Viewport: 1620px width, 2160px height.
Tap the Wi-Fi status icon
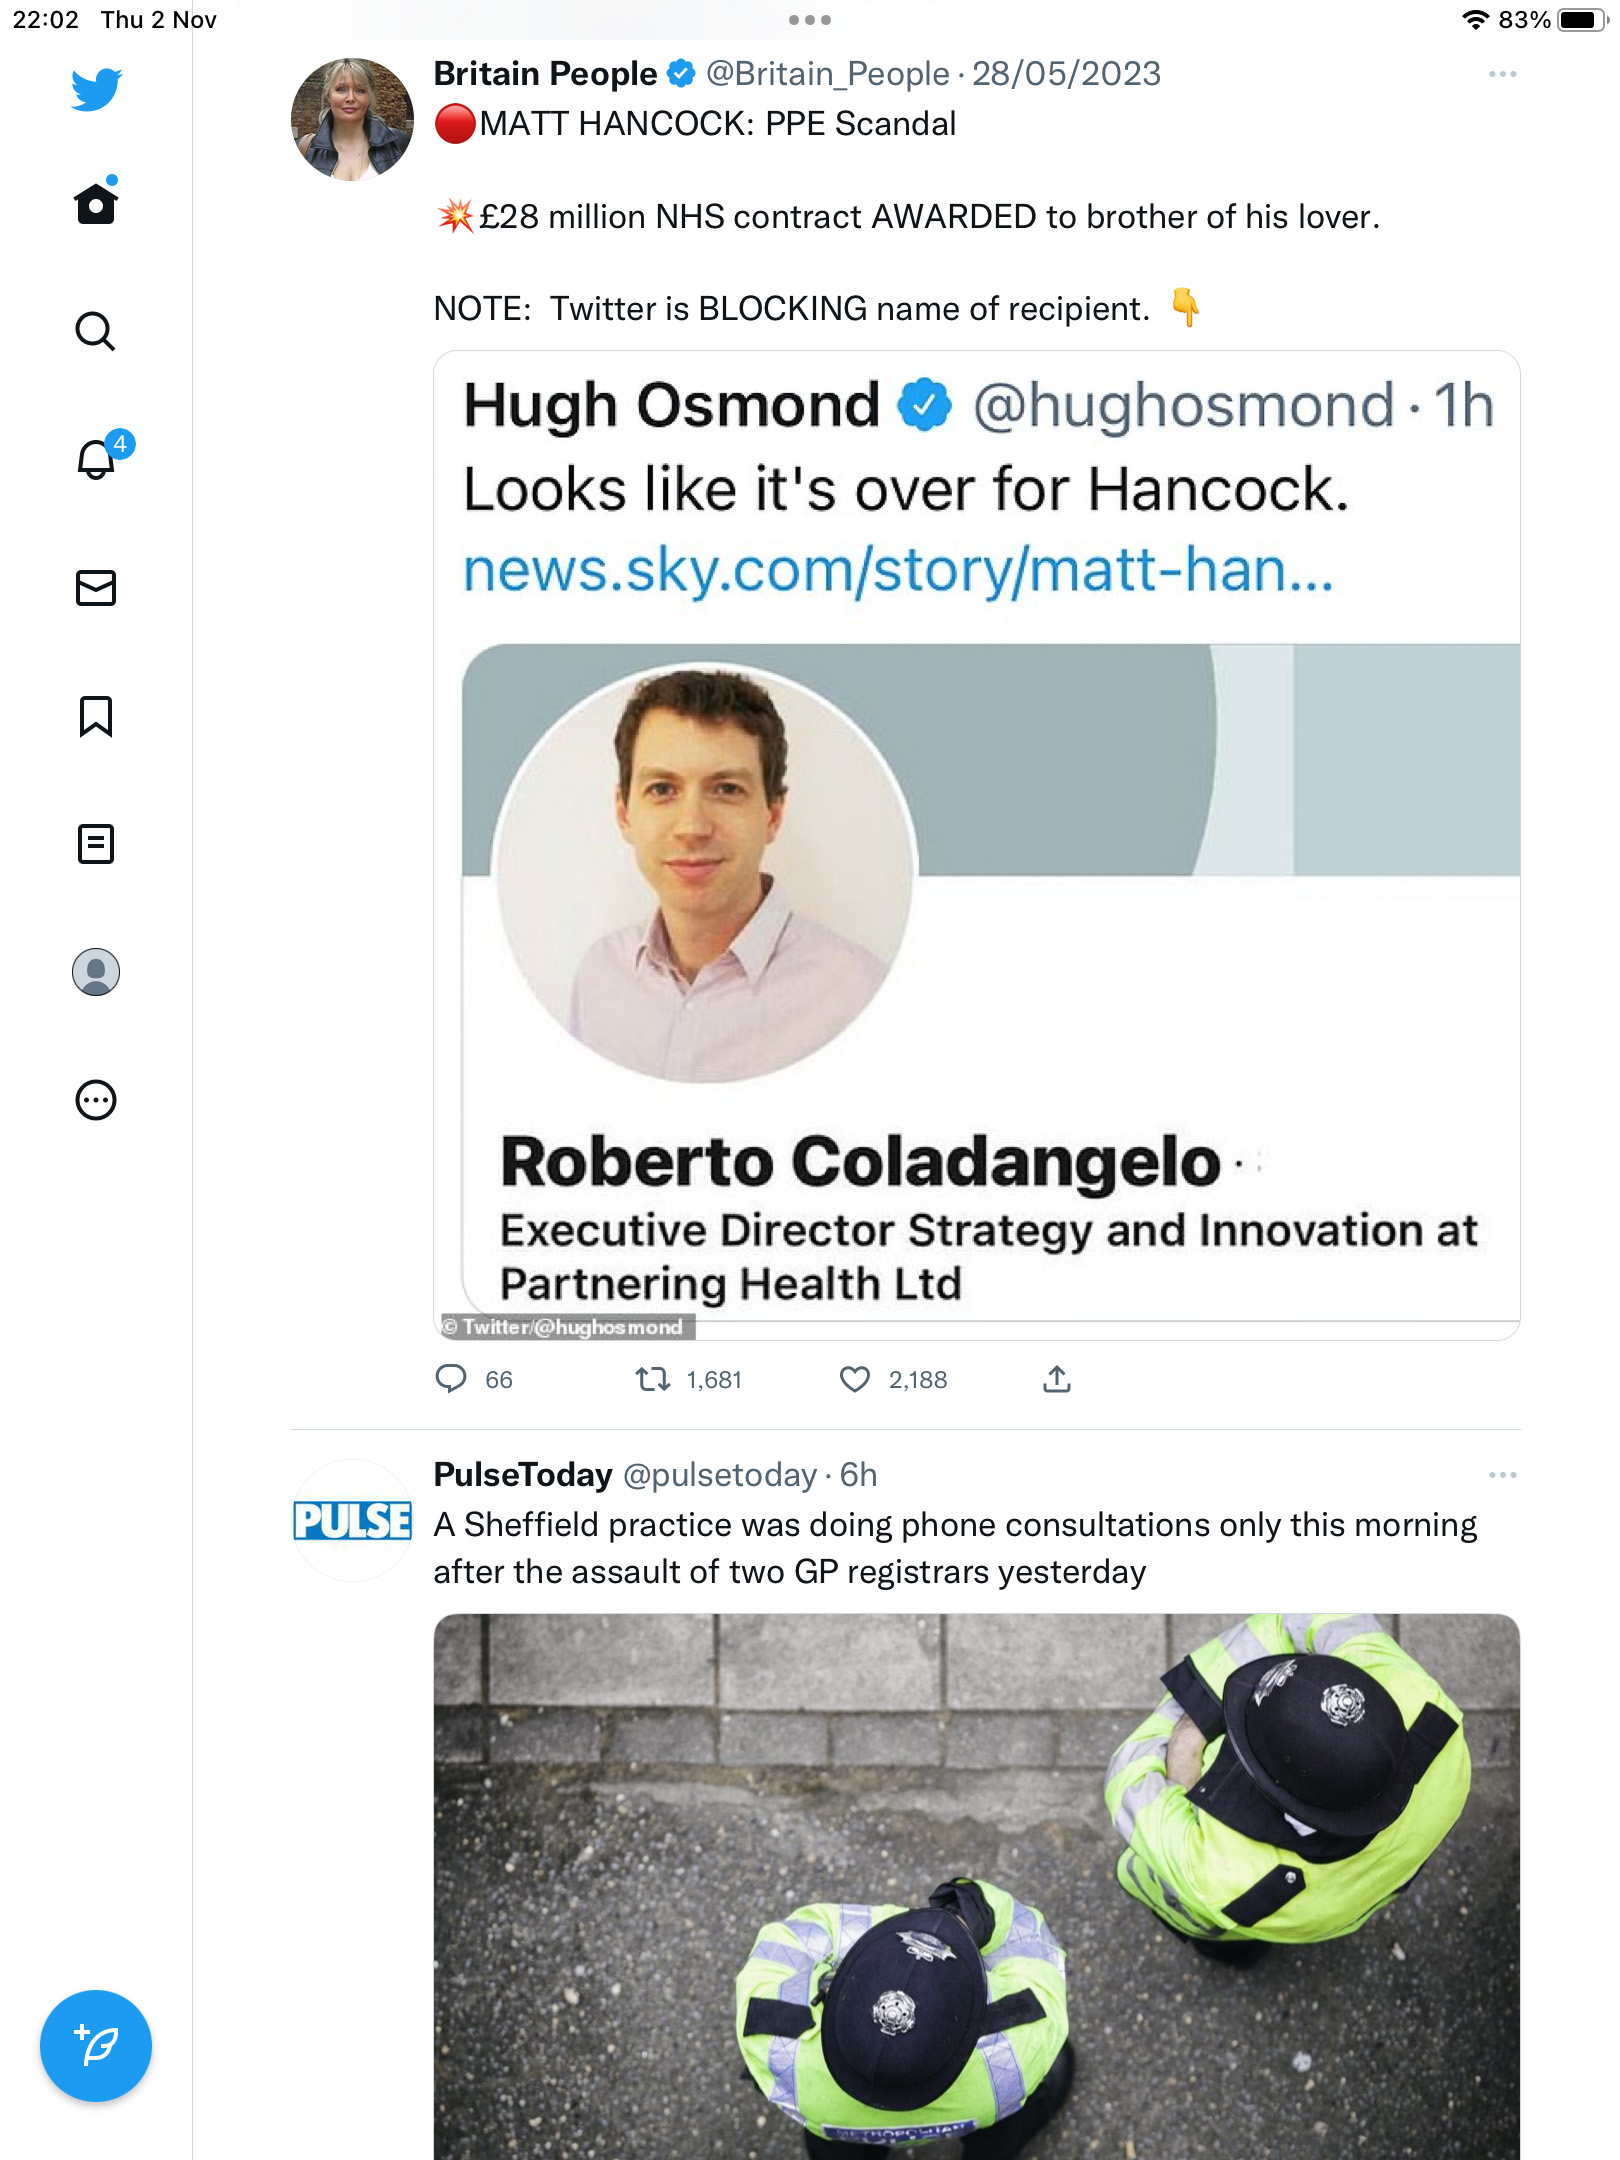(x=1476, y=20)
